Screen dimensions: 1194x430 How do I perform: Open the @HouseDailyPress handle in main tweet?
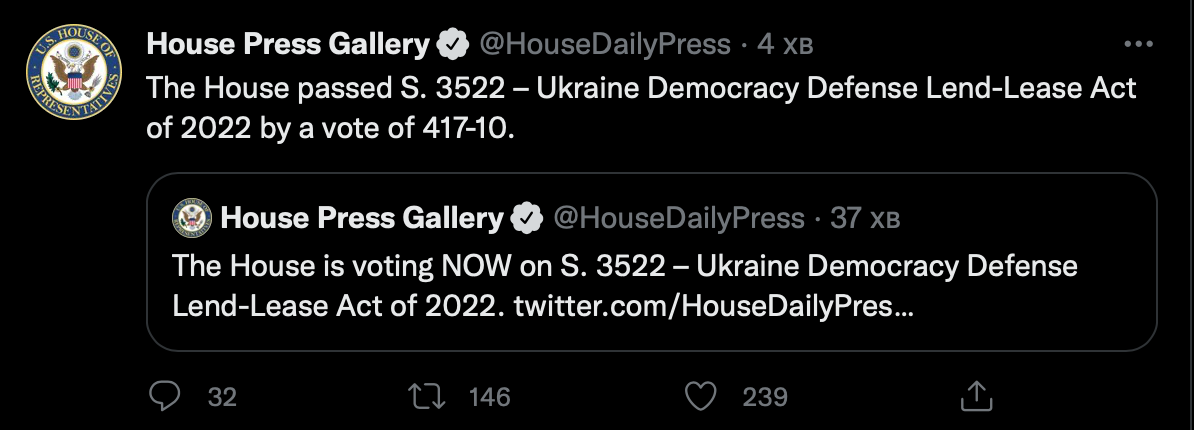click(x=605, y=45)
